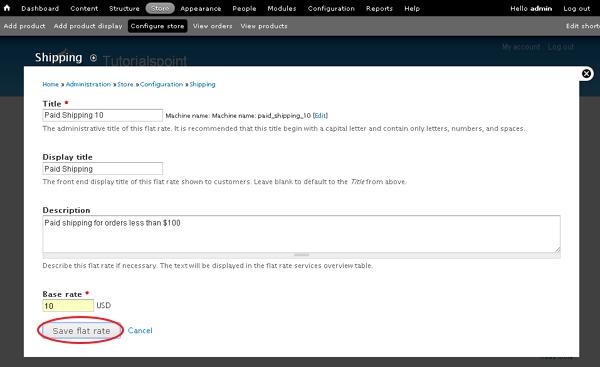Click Edit shortcuts link
The width and height of the screenshot is (600, 367).
pyautogui.click(x=583, y=26)
